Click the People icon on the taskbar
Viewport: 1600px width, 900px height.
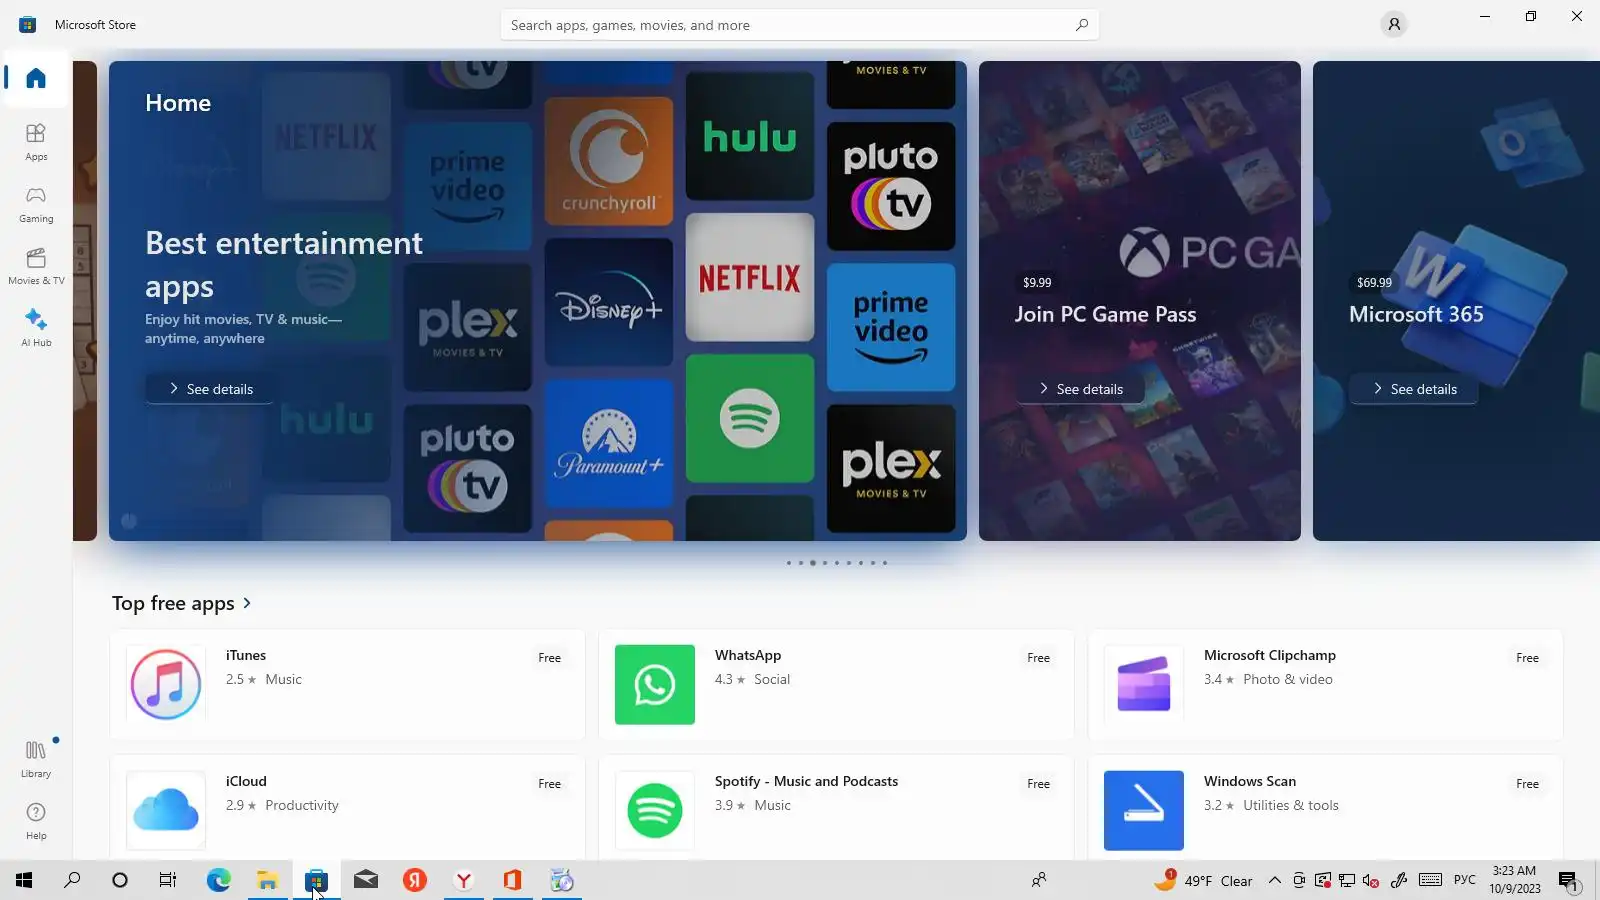click(1040, 880)
